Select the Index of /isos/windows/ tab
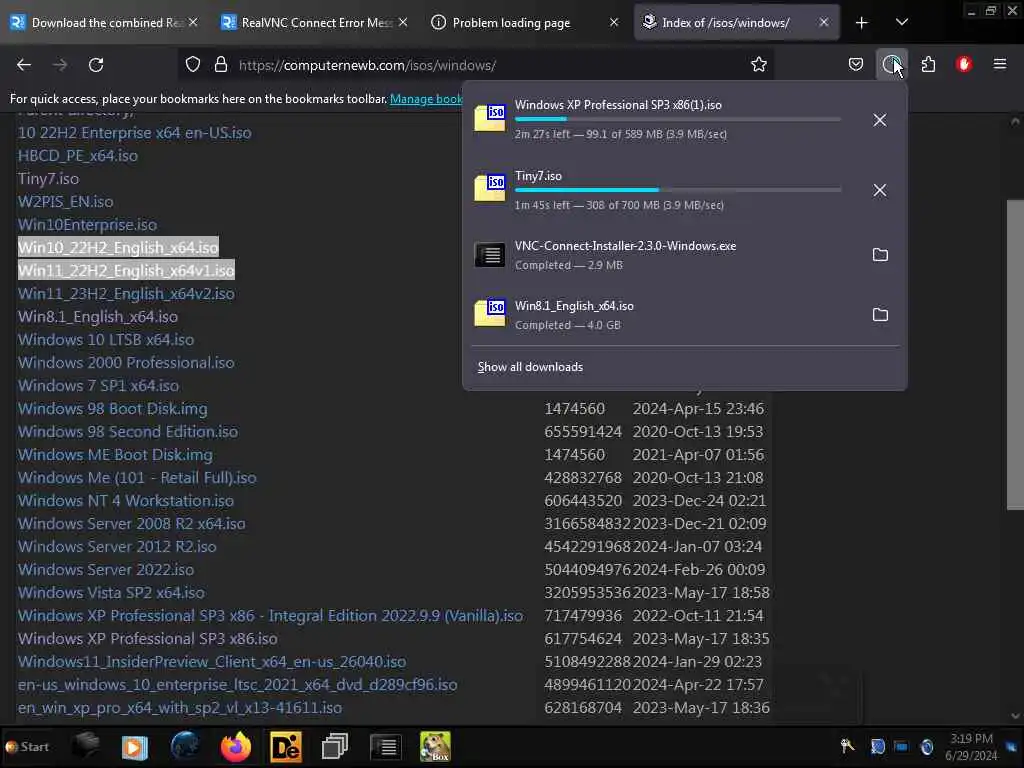This screenshot has width=1024, height=768. point(737,23)
